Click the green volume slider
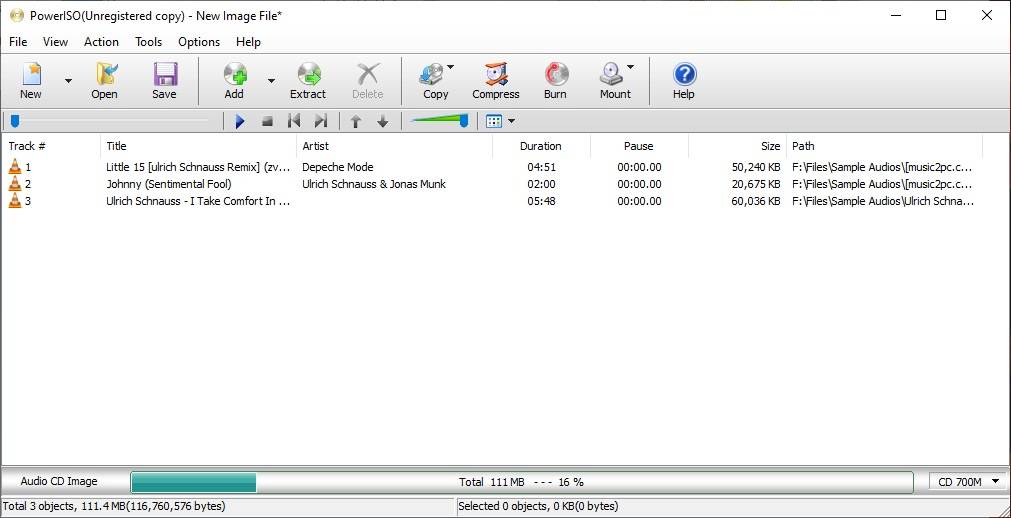 (440, 121)
